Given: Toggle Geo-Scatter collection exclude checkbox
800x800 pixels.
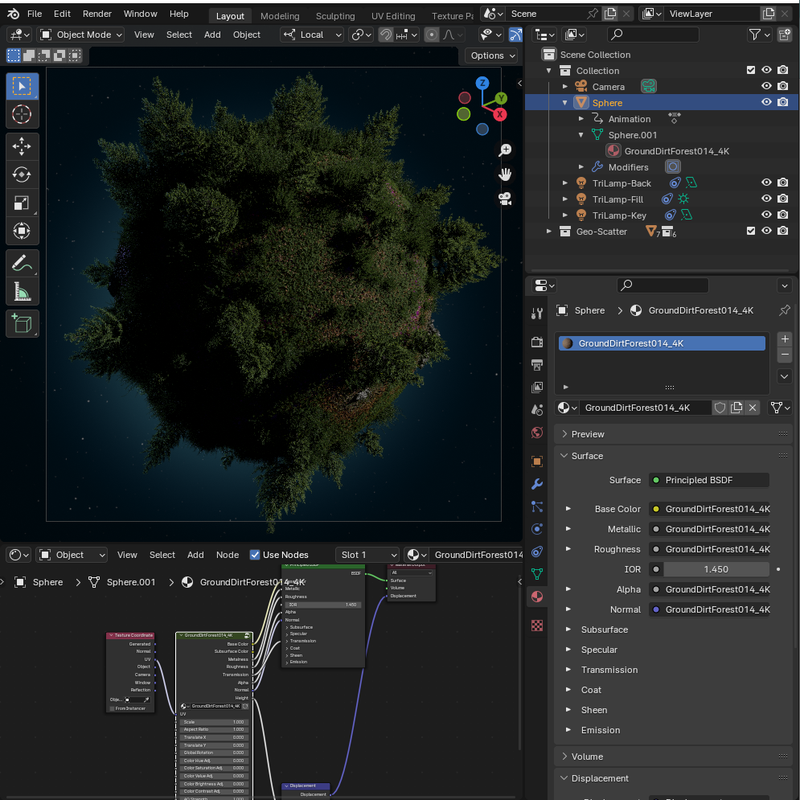Looking at the screenshot, I should click(751, 231).
